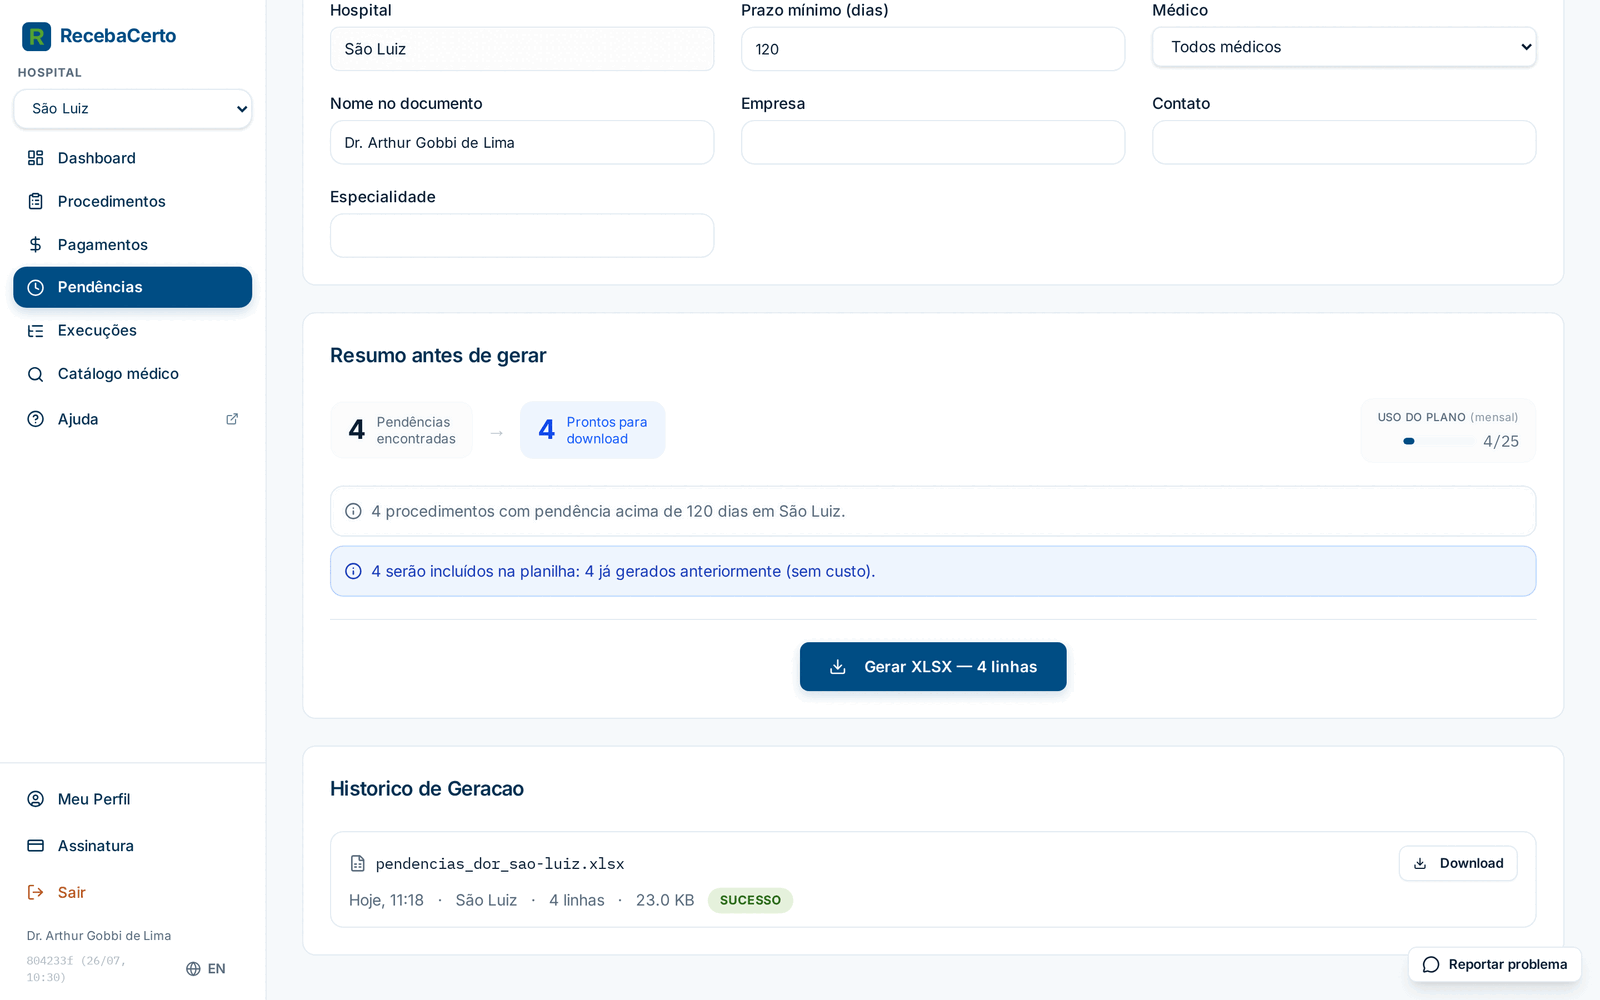Viewport: 1600px width, 1000px height.
Task: Click the SUCESSO status badge
Action: click(x=750, y=901)
